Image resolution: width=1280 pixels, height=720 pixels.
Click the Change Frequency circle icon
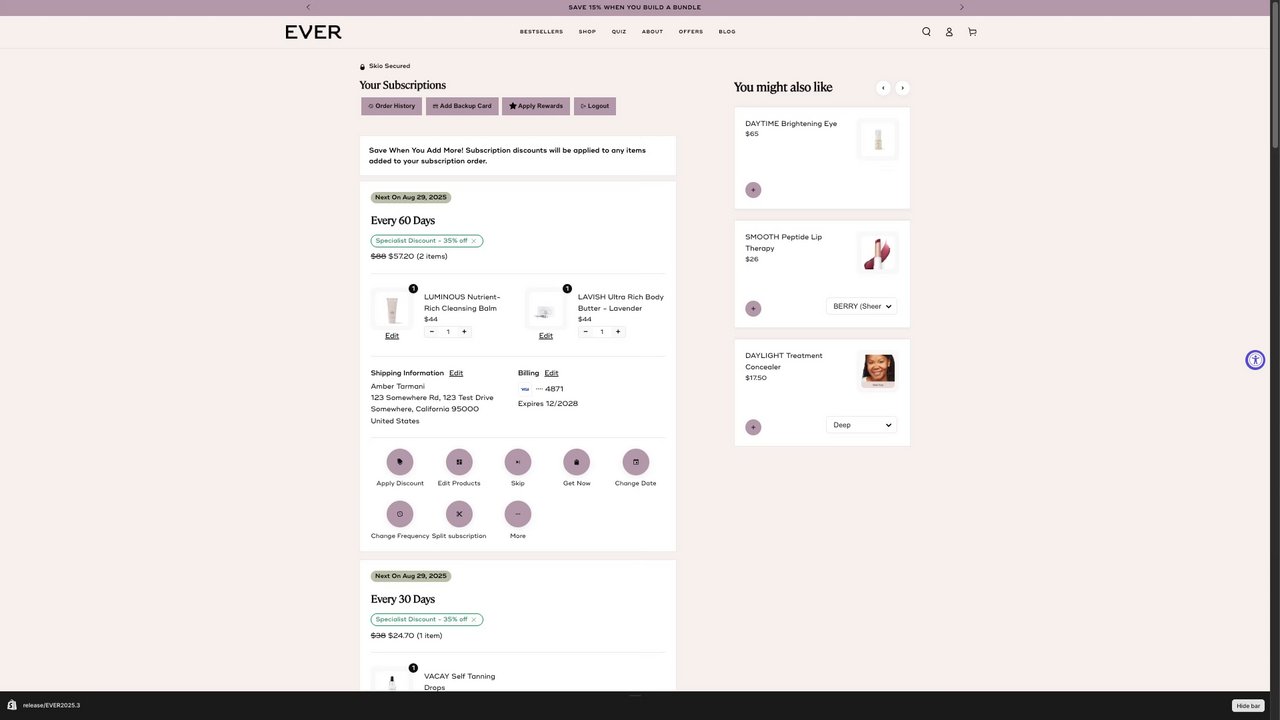click(x=400, y=514)
